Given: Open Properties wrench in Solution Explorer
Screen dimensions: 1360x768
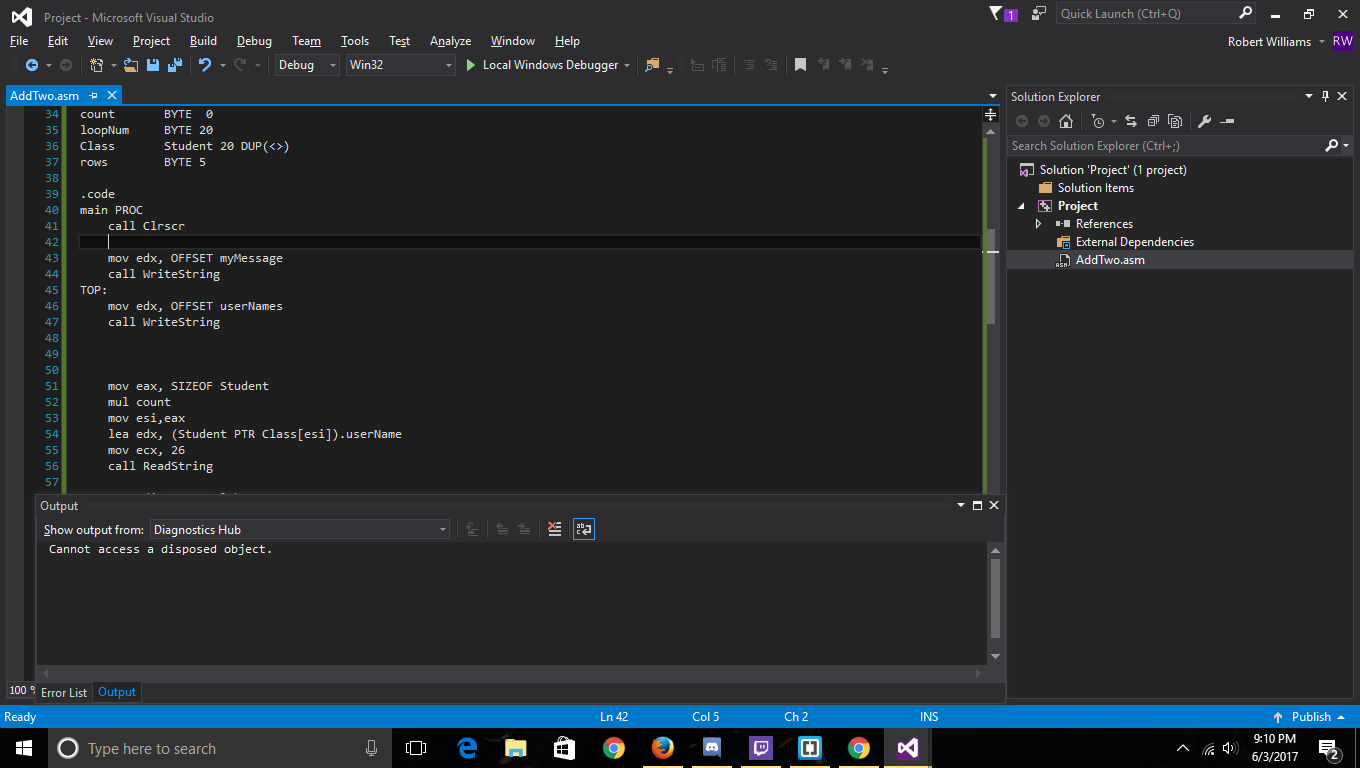Looking at the screenshot, I should pos(1204,121).
